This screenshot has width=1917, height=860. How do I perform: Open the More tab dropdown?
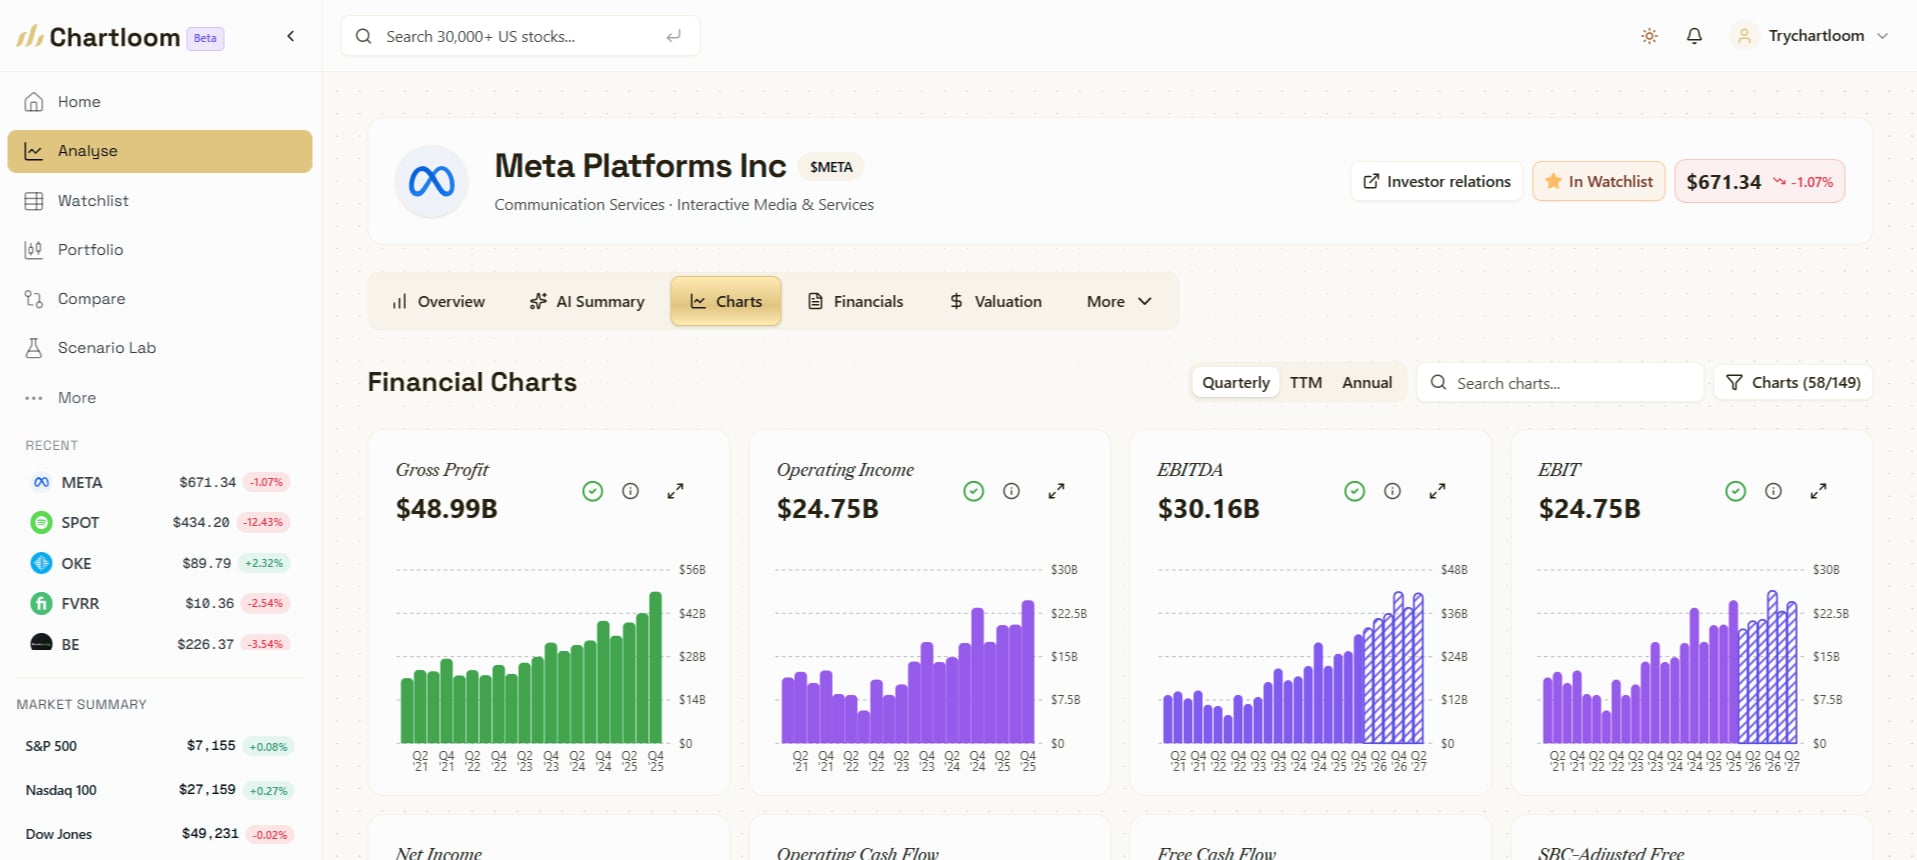[1119, 301]
